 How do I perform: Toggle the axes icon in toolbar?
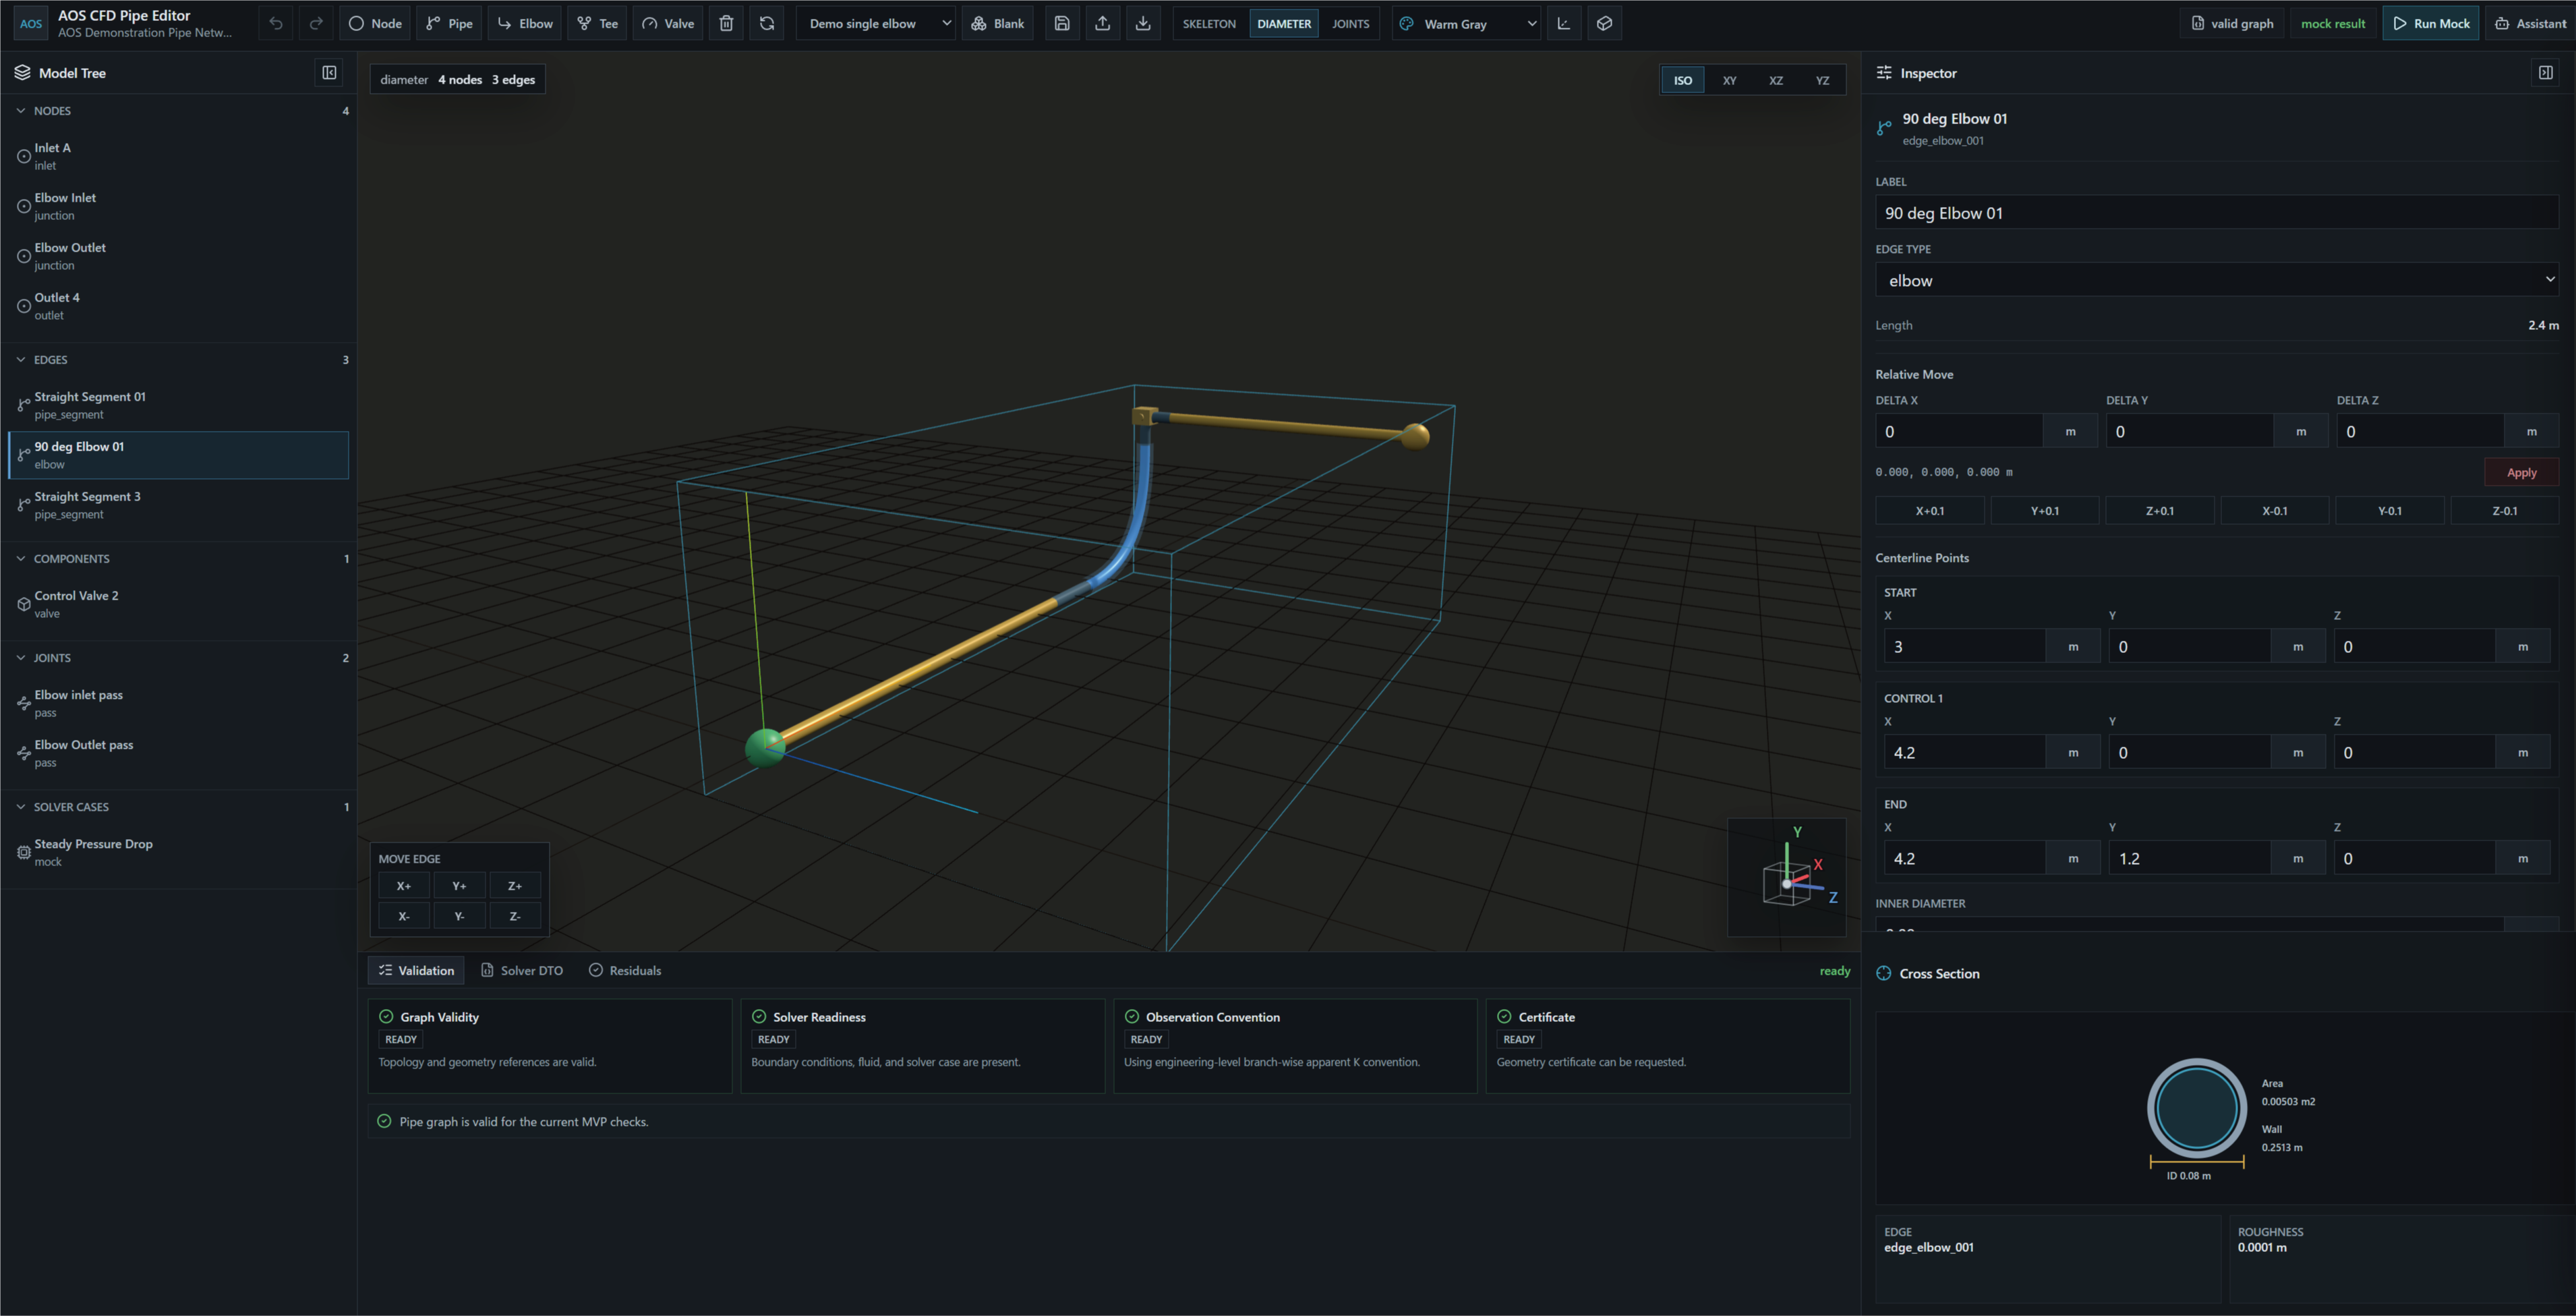coord(1564,23)
